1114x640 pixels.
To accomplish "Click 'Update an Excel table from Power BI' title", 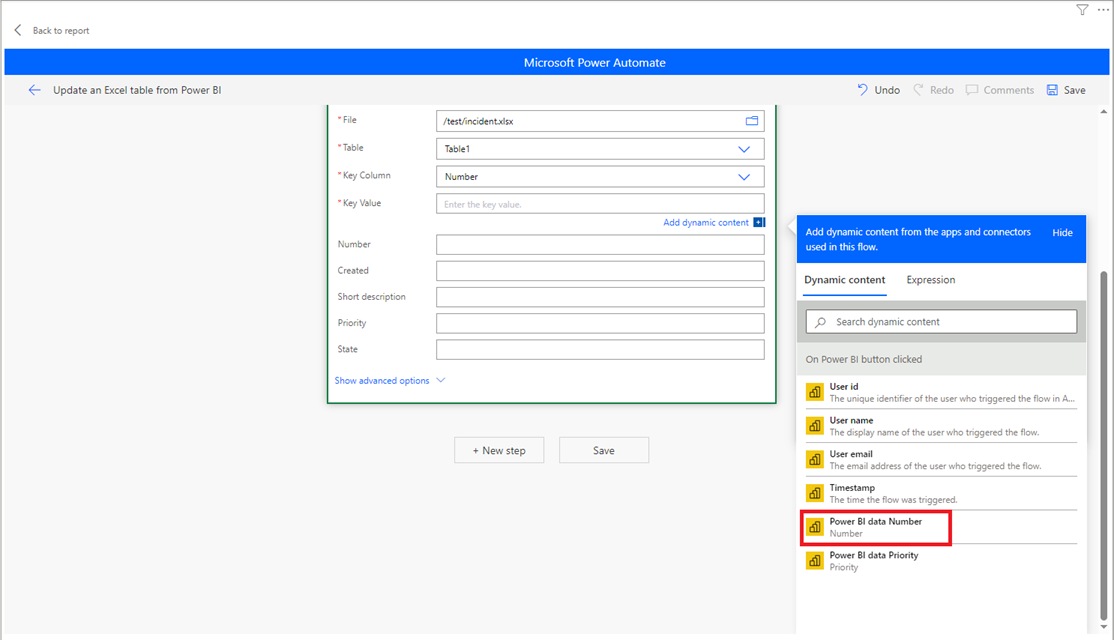I will [x=137, y=90].
